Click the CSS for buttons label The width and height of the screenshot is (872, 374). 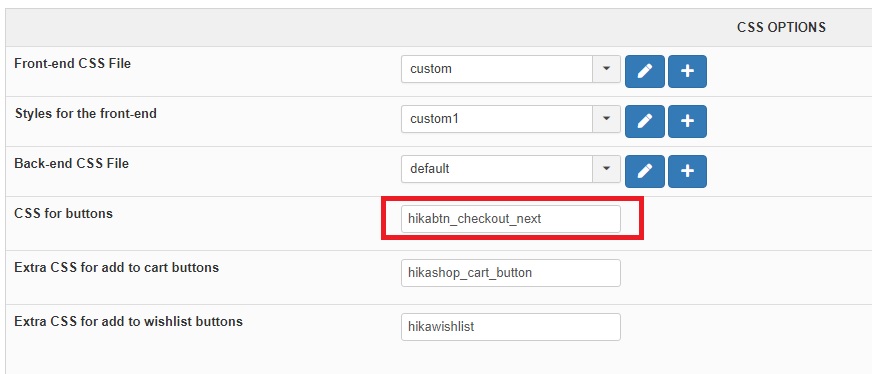click(x=63, y=213)
